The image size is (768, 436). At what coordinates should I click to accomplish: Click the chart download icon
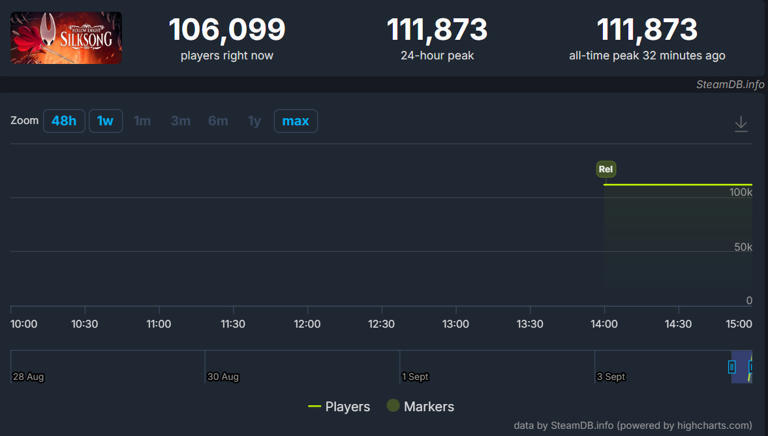point(741,123)
